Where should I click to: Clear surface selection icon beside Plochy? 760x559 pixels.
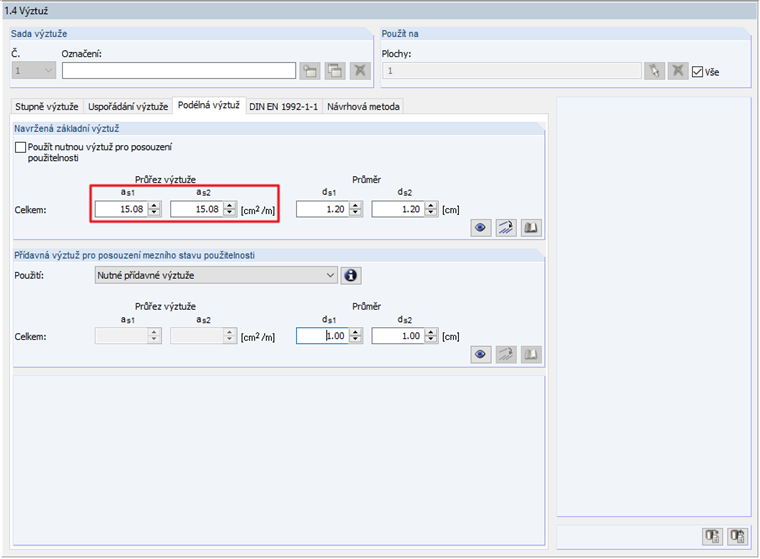(x=678, y=71)
